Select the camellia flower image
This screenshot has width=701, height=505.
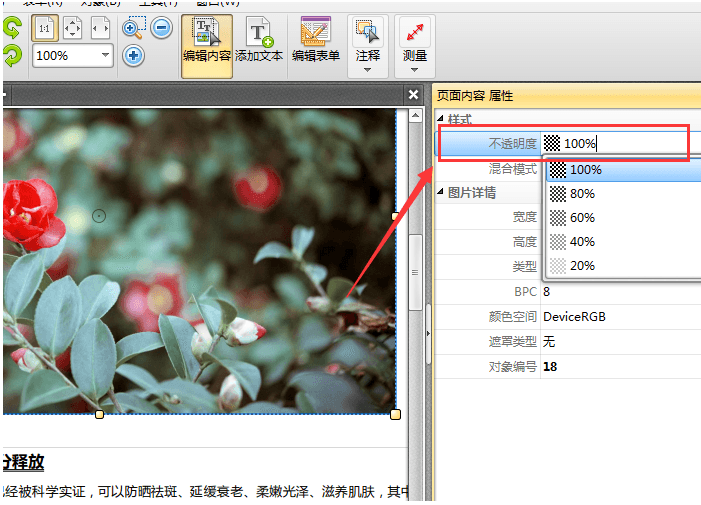click(x=199, y=261)
